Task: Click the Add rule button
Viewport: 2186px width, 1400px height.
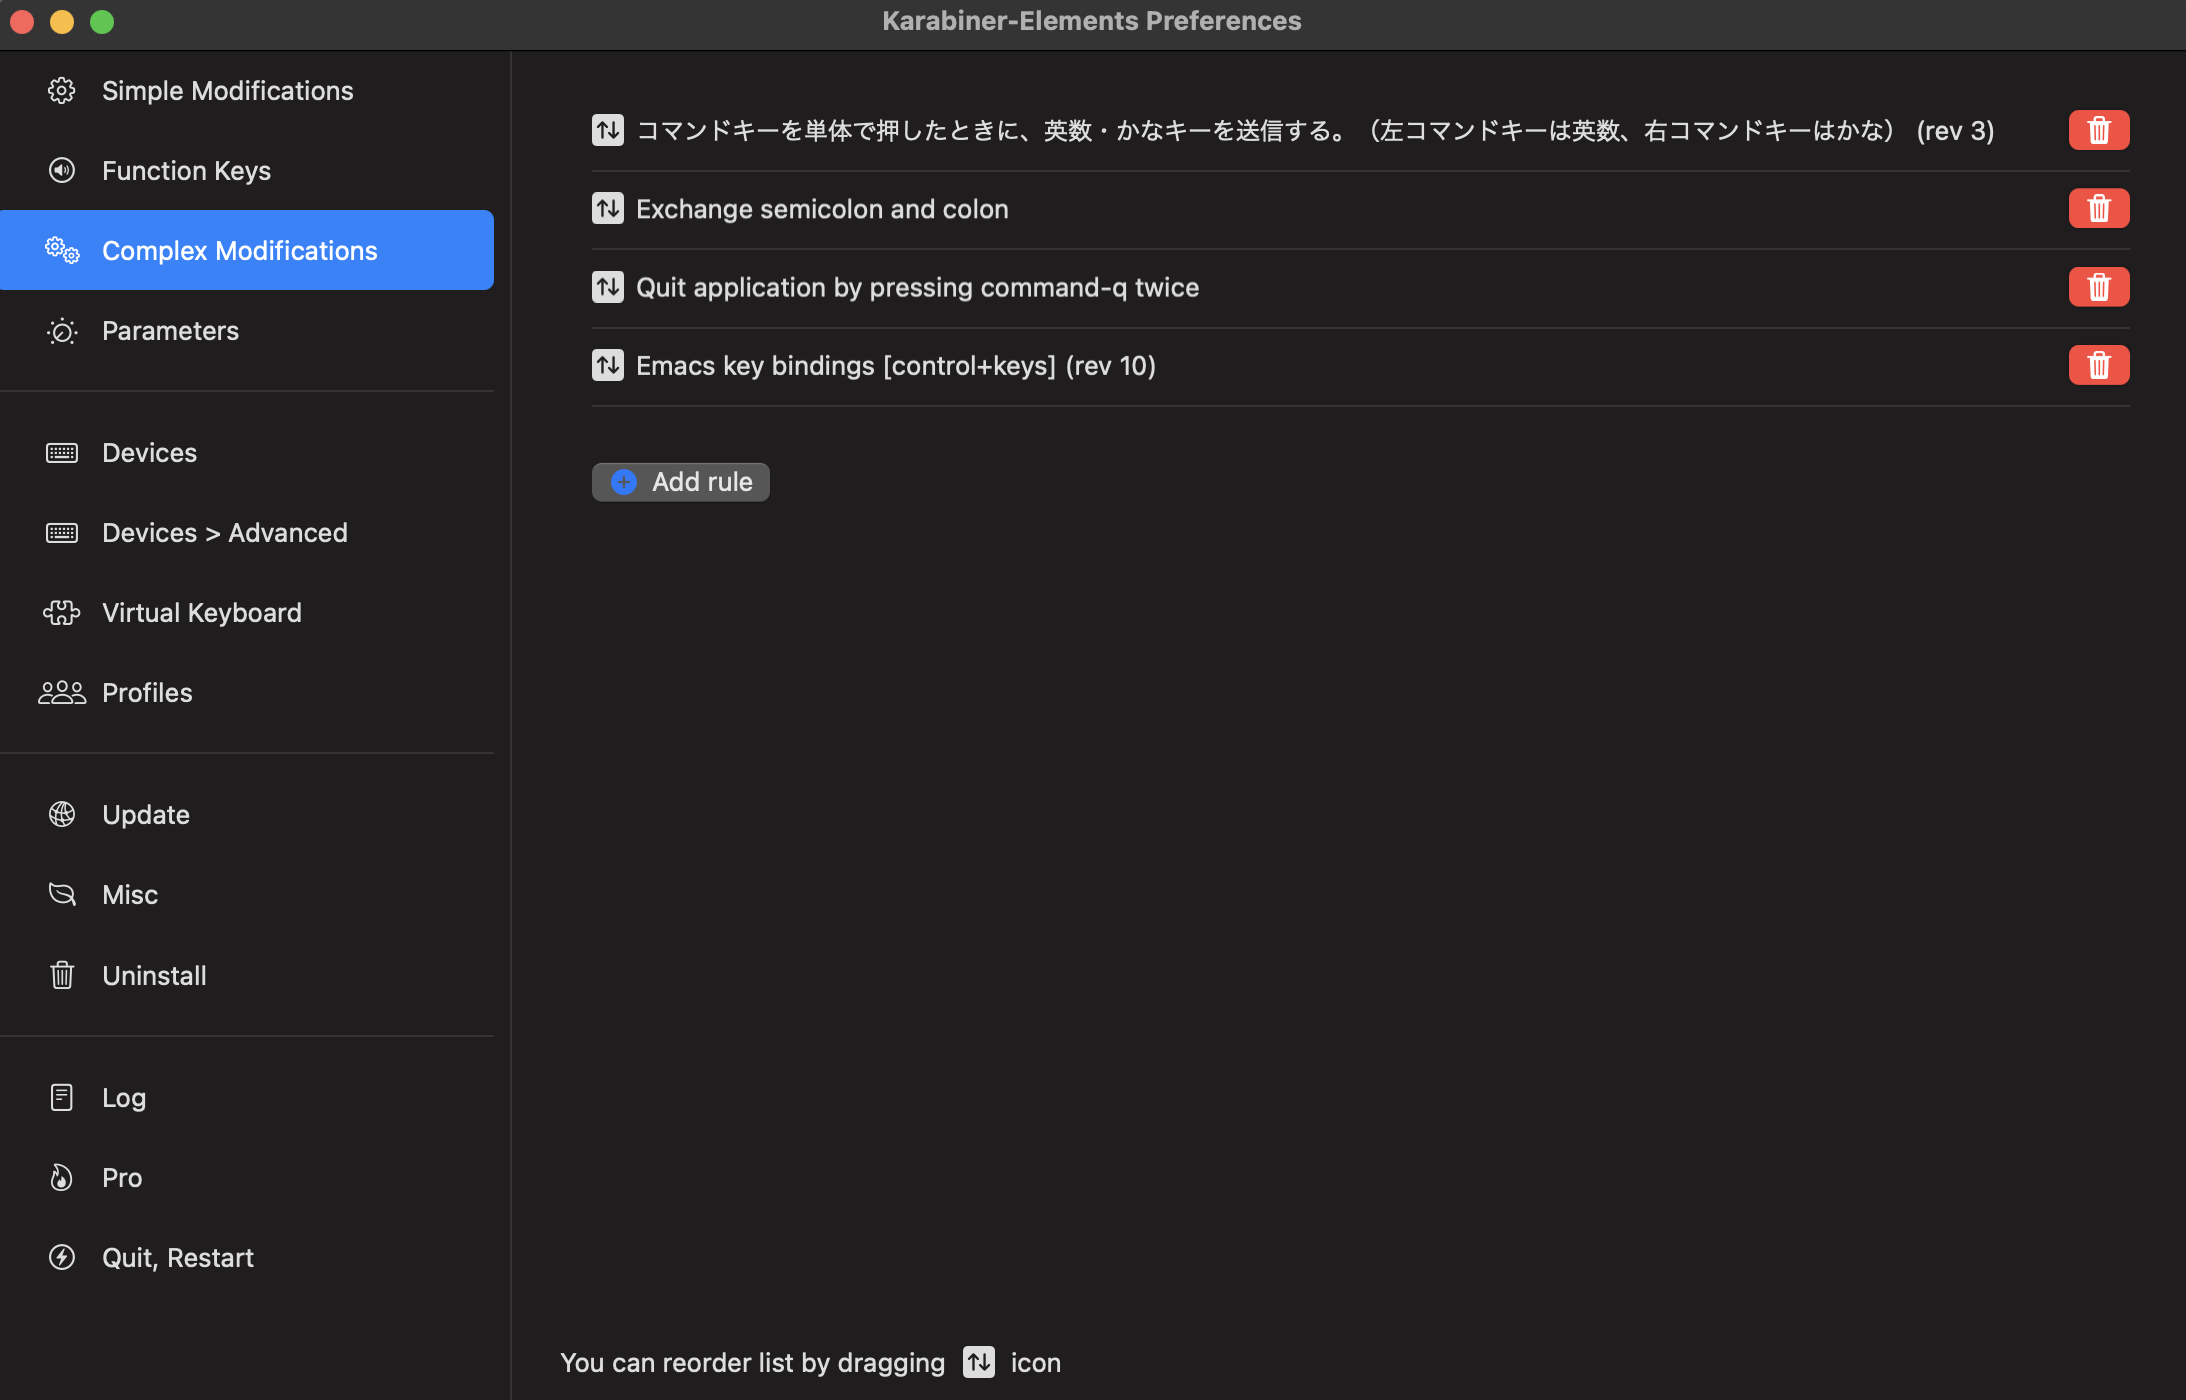Action: click(x=681, y=482)
